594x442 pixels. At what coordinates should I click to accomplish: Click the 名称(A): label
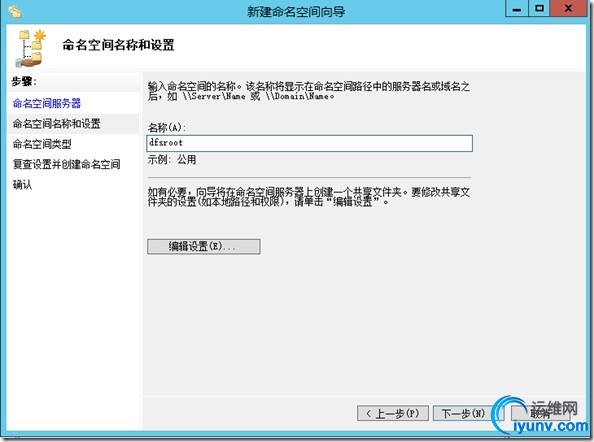point(167,127)
